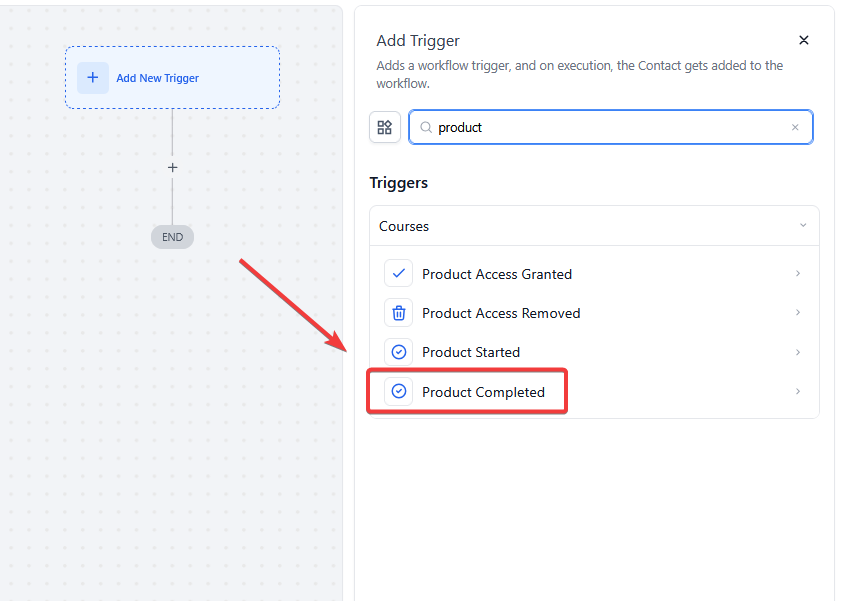Add a step with the plus connector
This screenshot has height=601, width=846.
(172, 168)
